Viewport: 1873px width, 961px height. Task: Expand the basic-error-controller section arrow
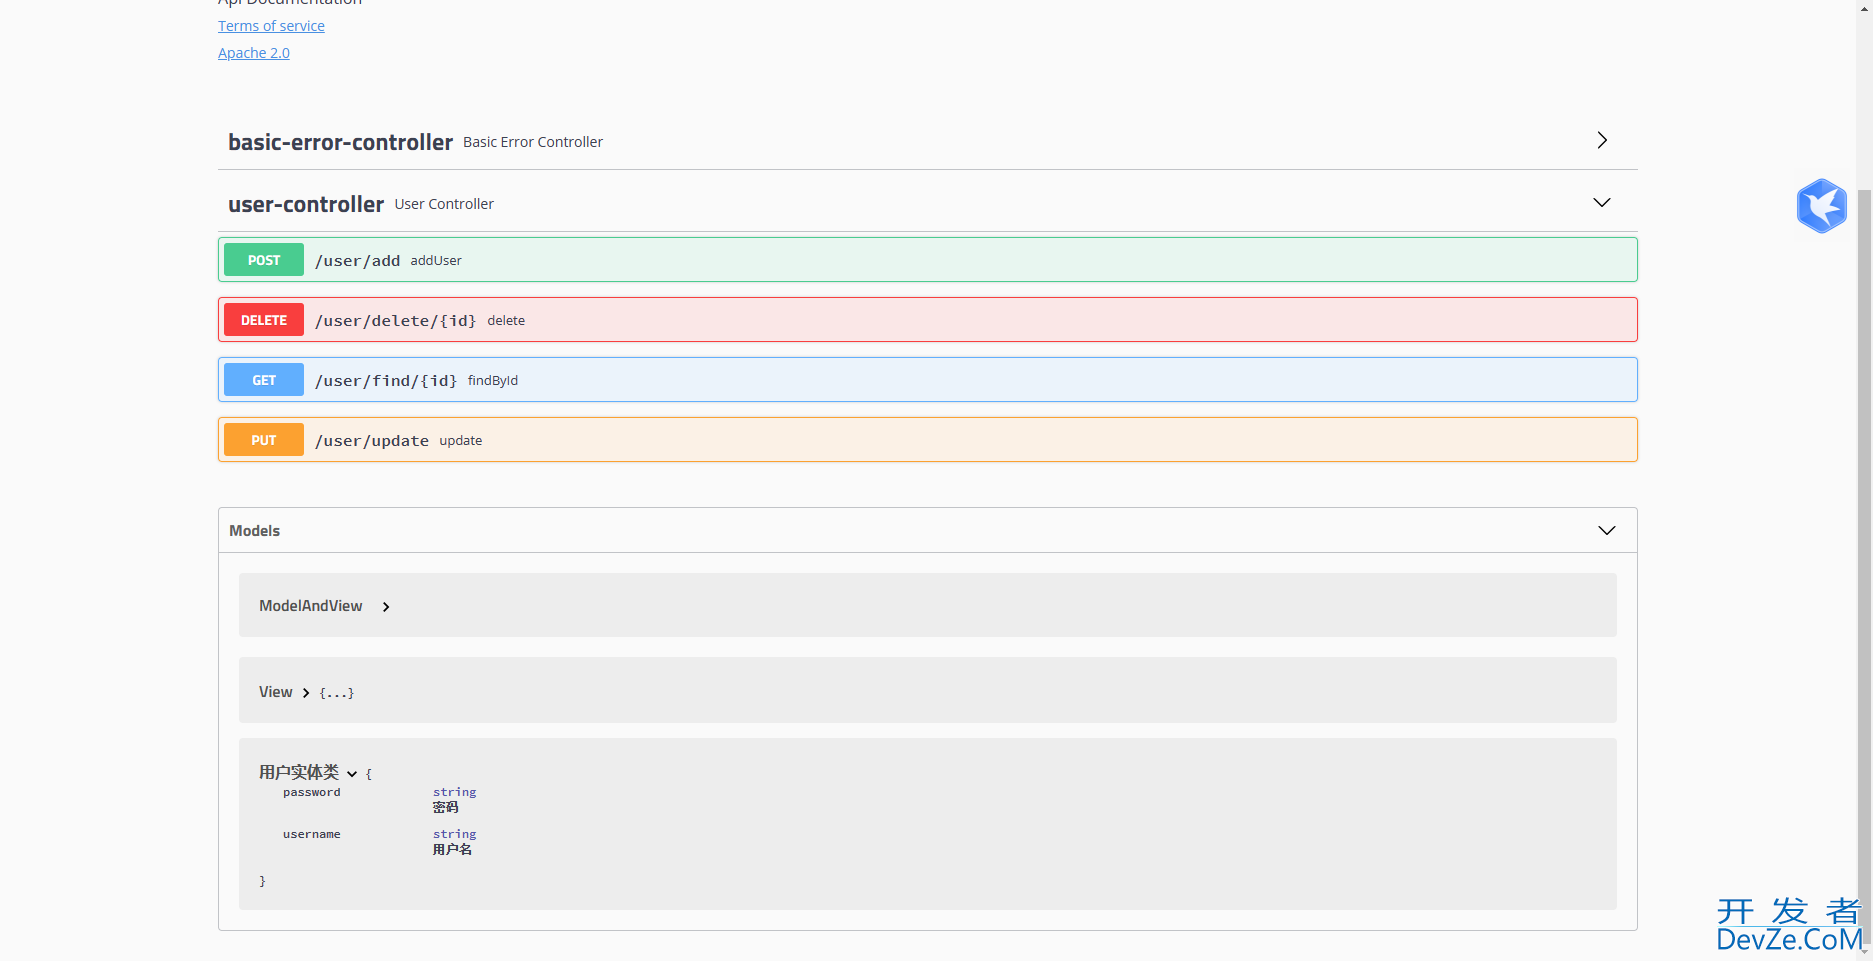(1602, 140)
